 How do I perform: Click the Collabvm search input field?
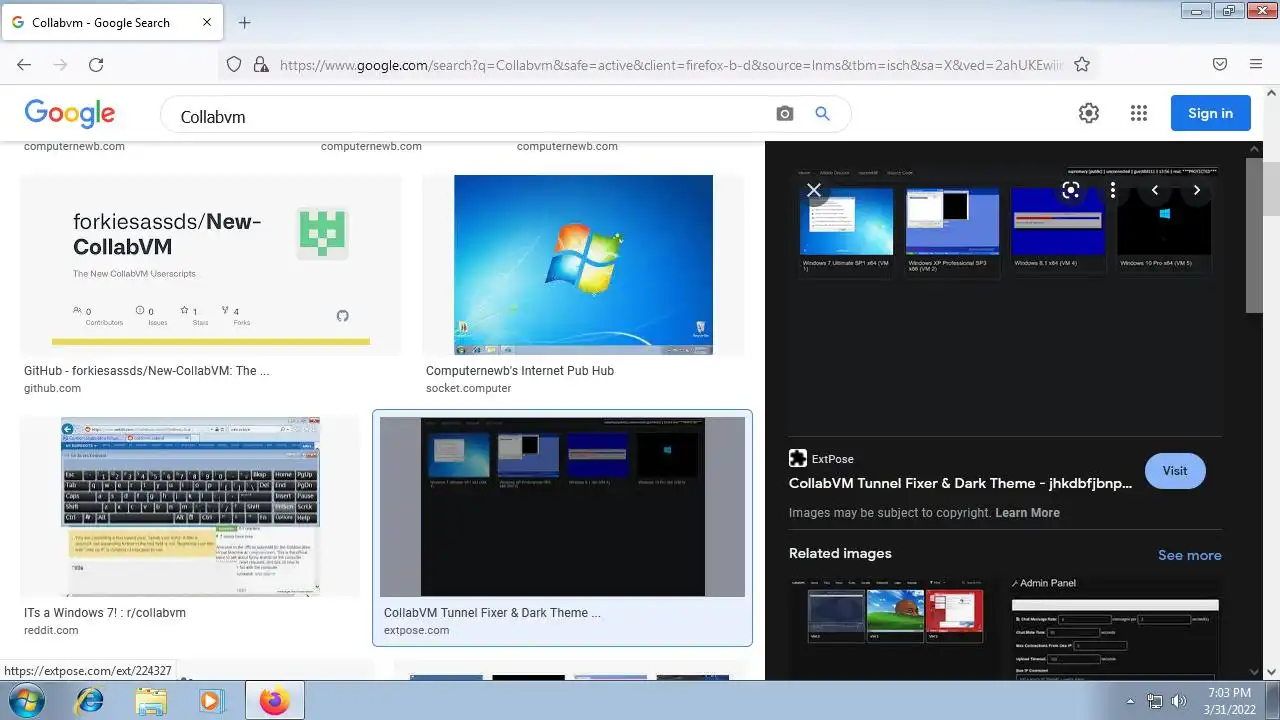470,116
